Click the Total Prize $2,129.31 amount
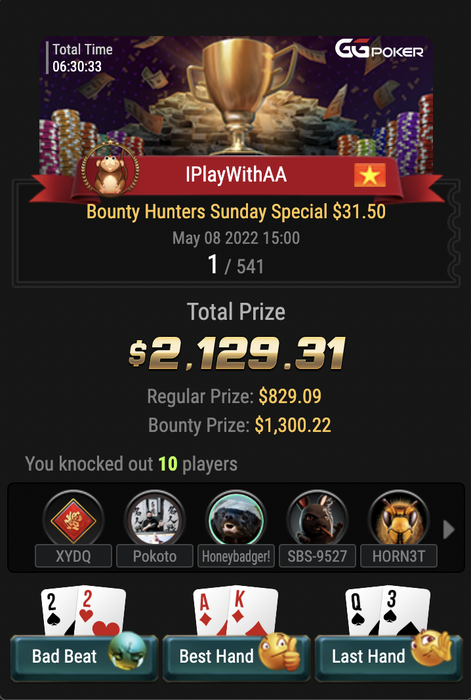Screen dimensions: 471x700 pyautogui.click(x=237, y=354)
